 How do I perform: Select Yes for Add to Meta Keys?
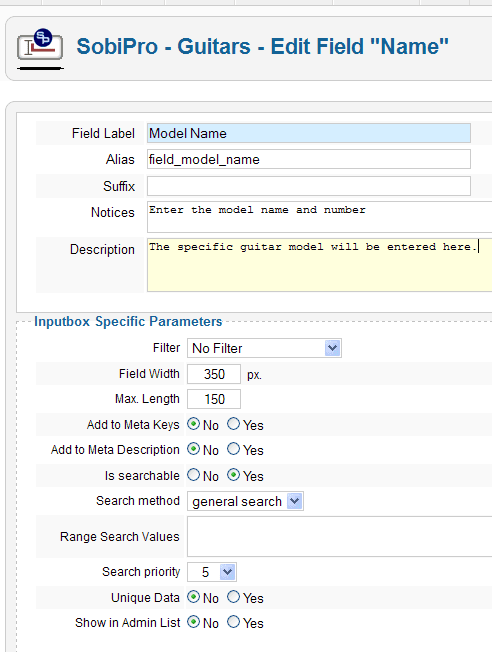[x=233, y=424]
